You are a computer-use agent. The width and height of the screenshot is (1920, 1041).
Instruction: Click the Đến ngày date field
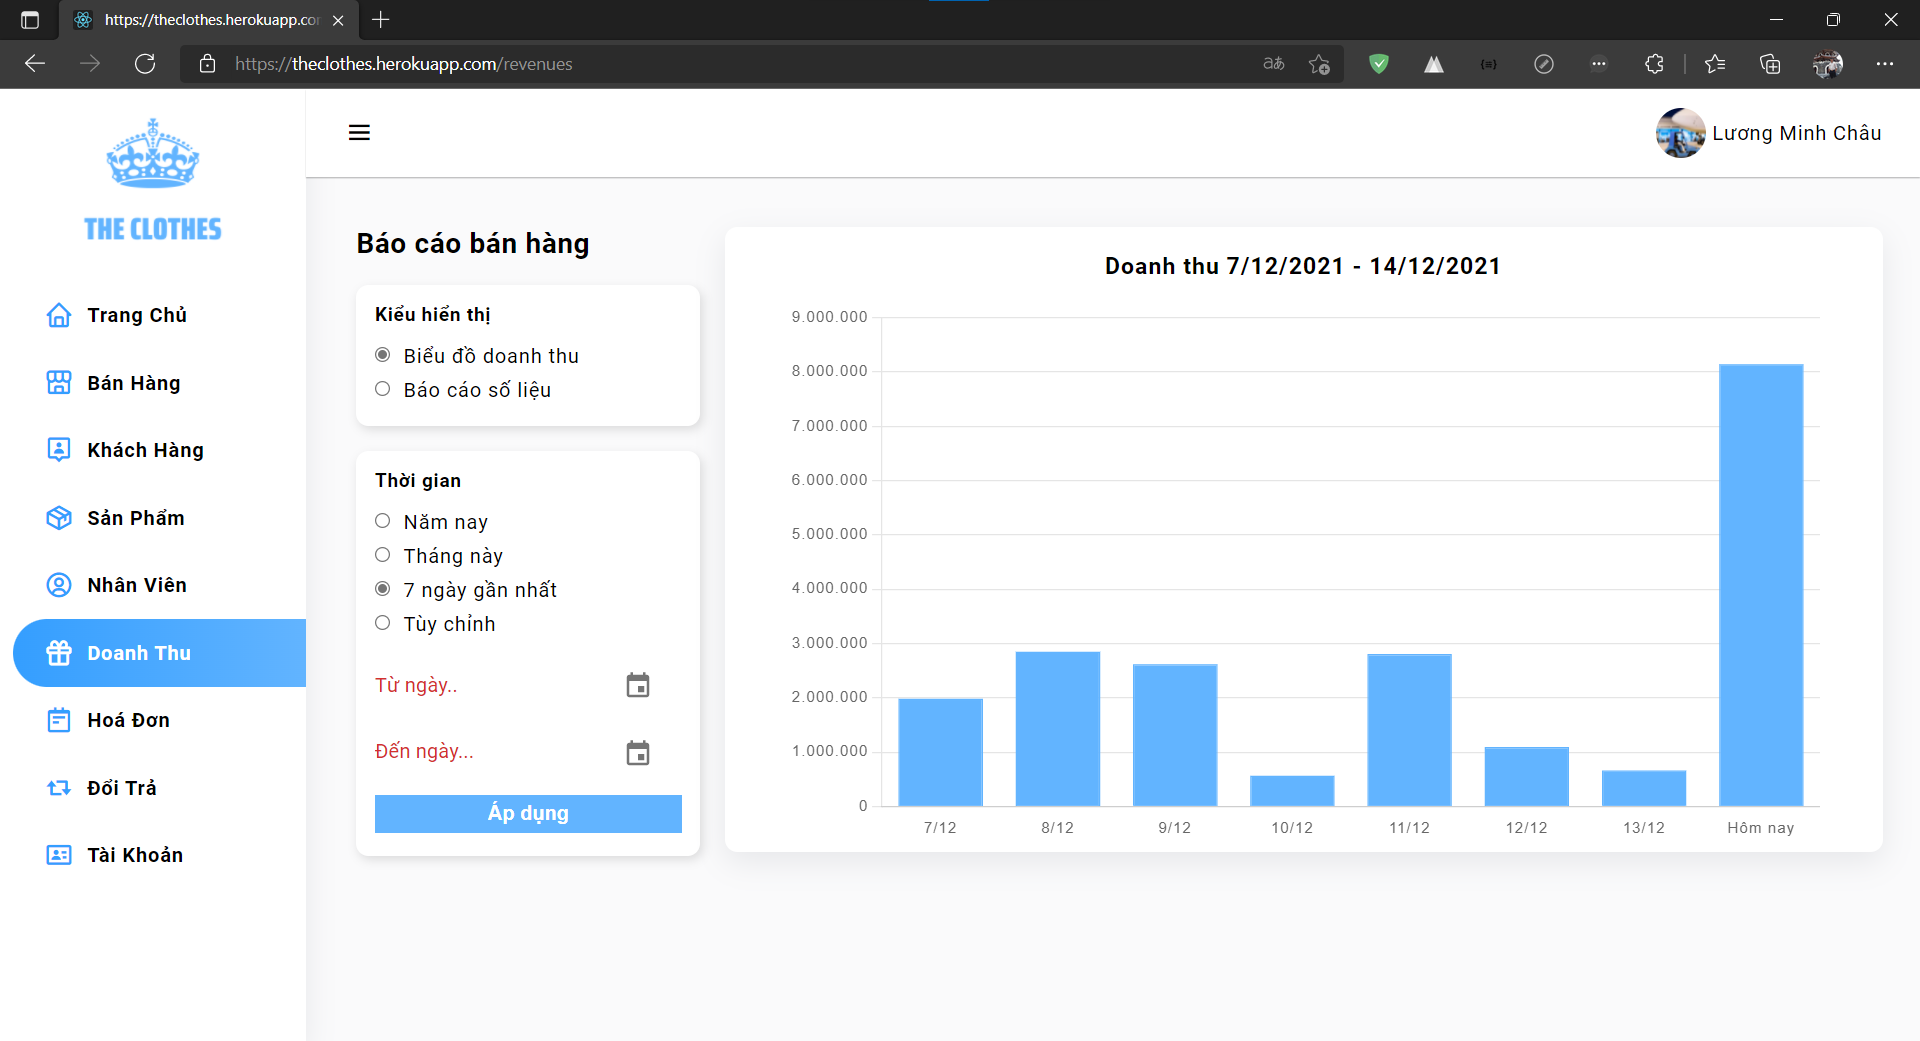tap(424, 751)
